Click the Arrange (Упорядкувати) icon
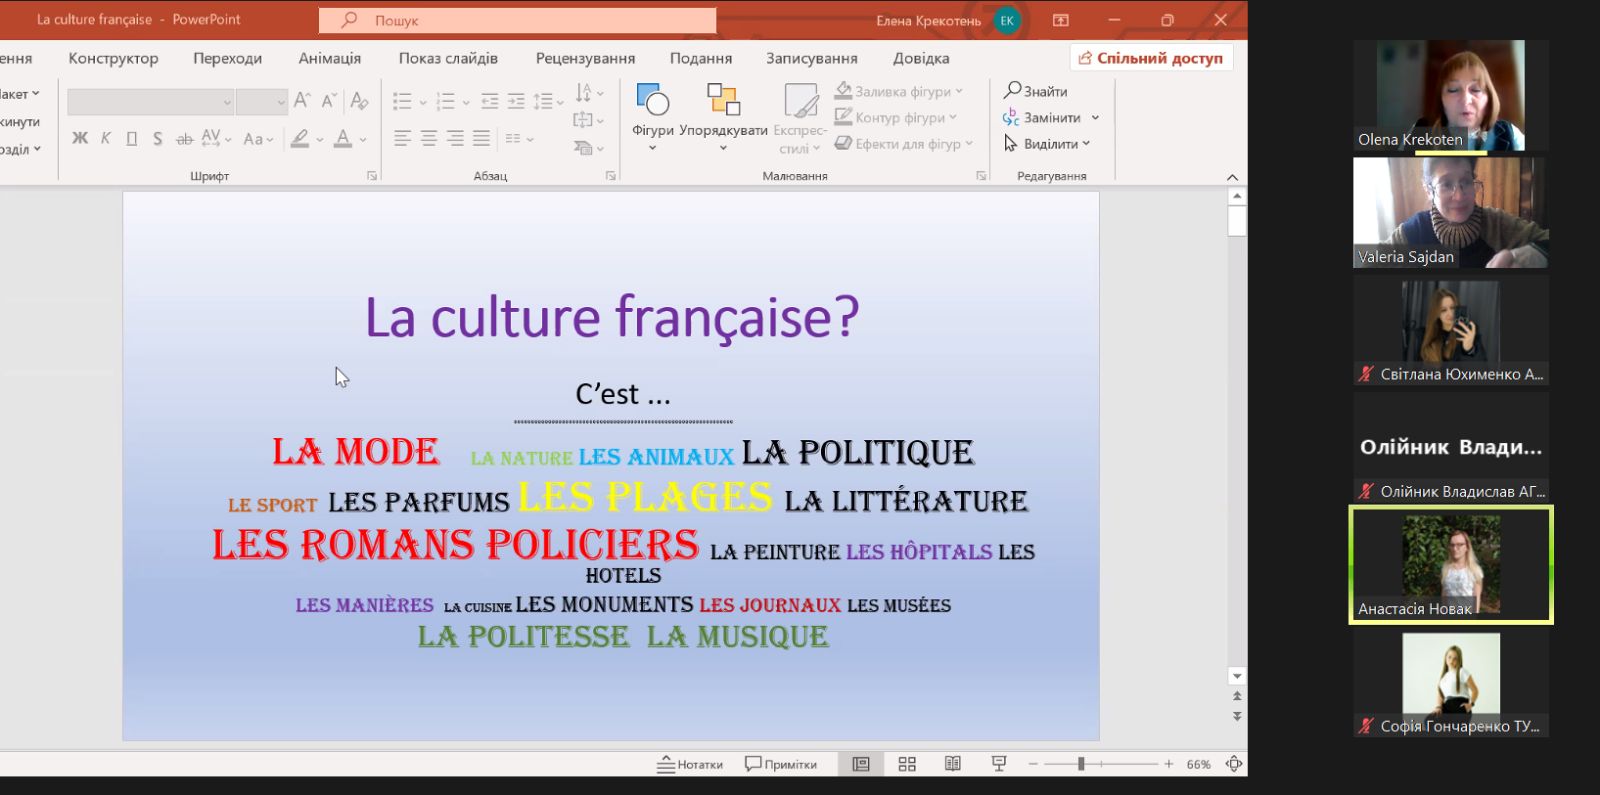The height and width of the screenshot is (795, 1600). pos(723,100)
